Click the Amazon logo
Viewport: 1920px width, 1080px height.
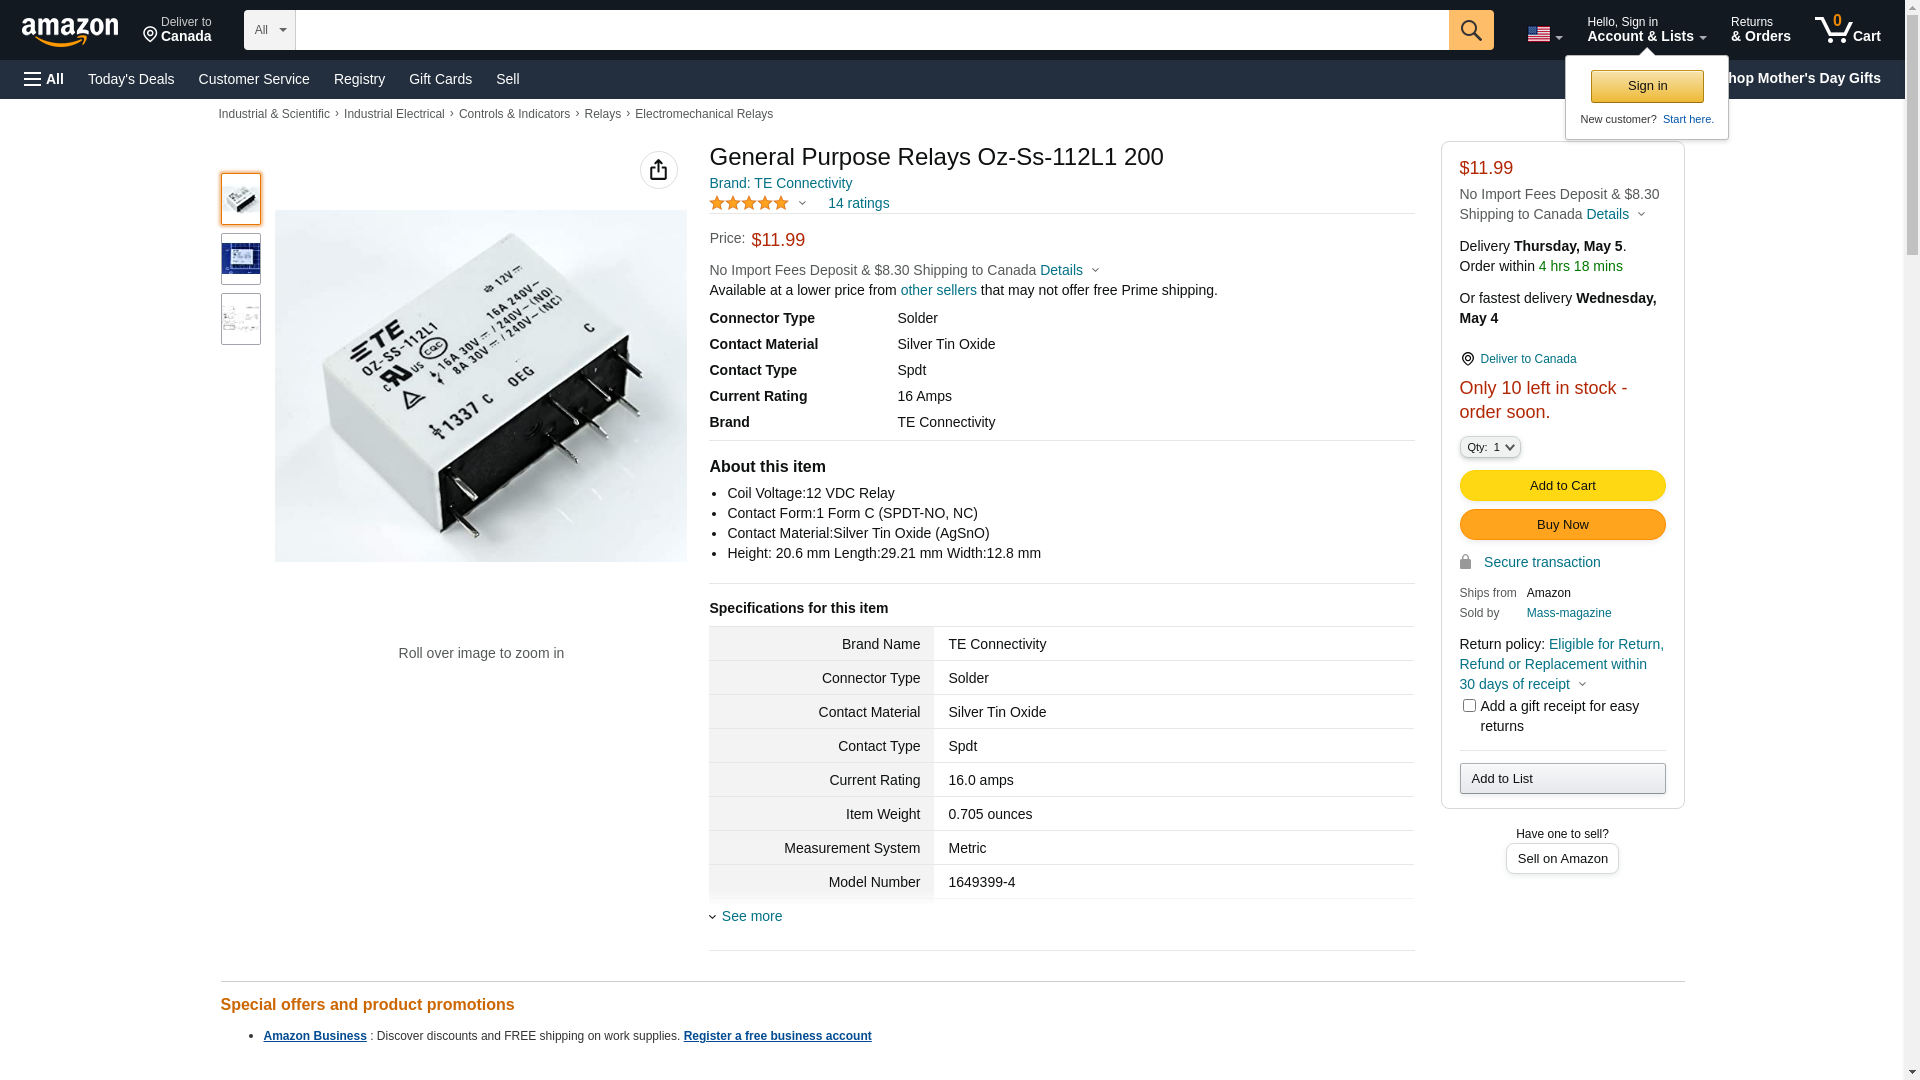click(70, 31)
